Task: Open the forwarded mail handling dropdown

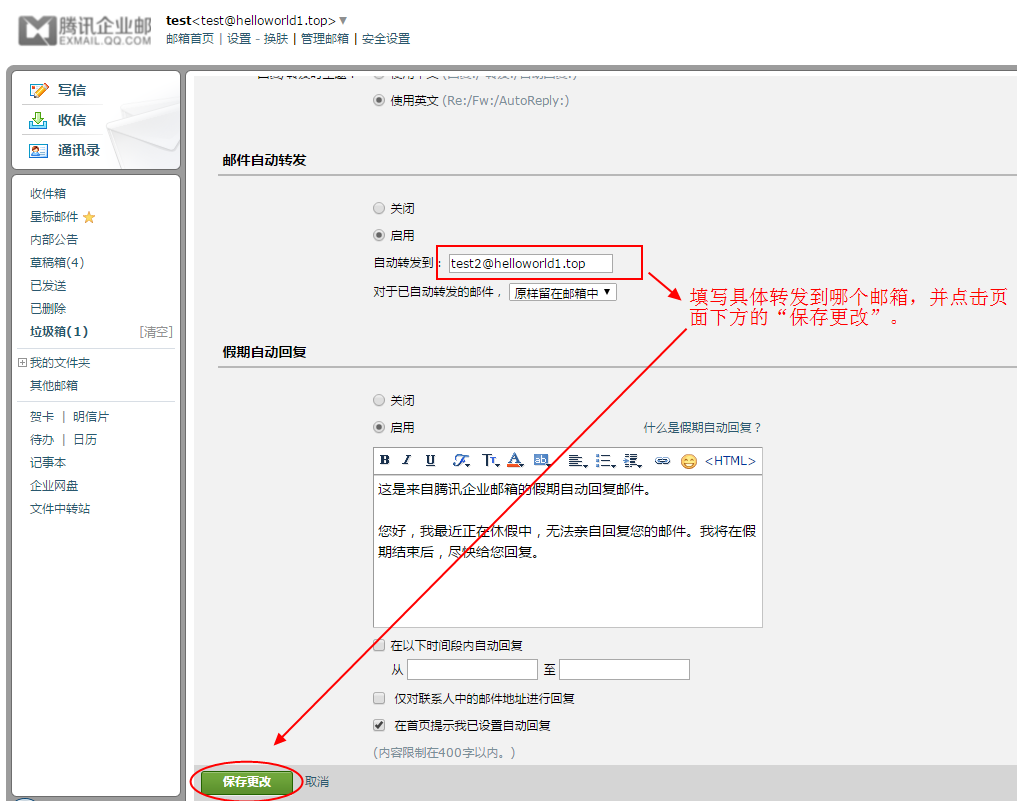Action: pyautogui.click(x=563, y=293)
